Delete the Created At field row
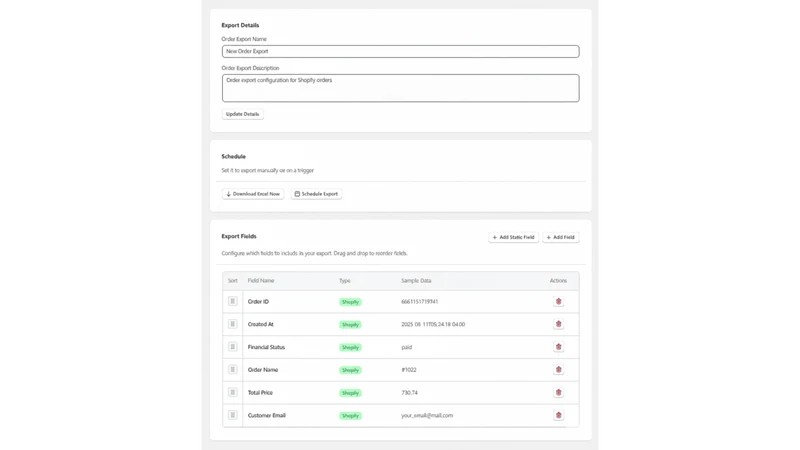 click(558, 324)
